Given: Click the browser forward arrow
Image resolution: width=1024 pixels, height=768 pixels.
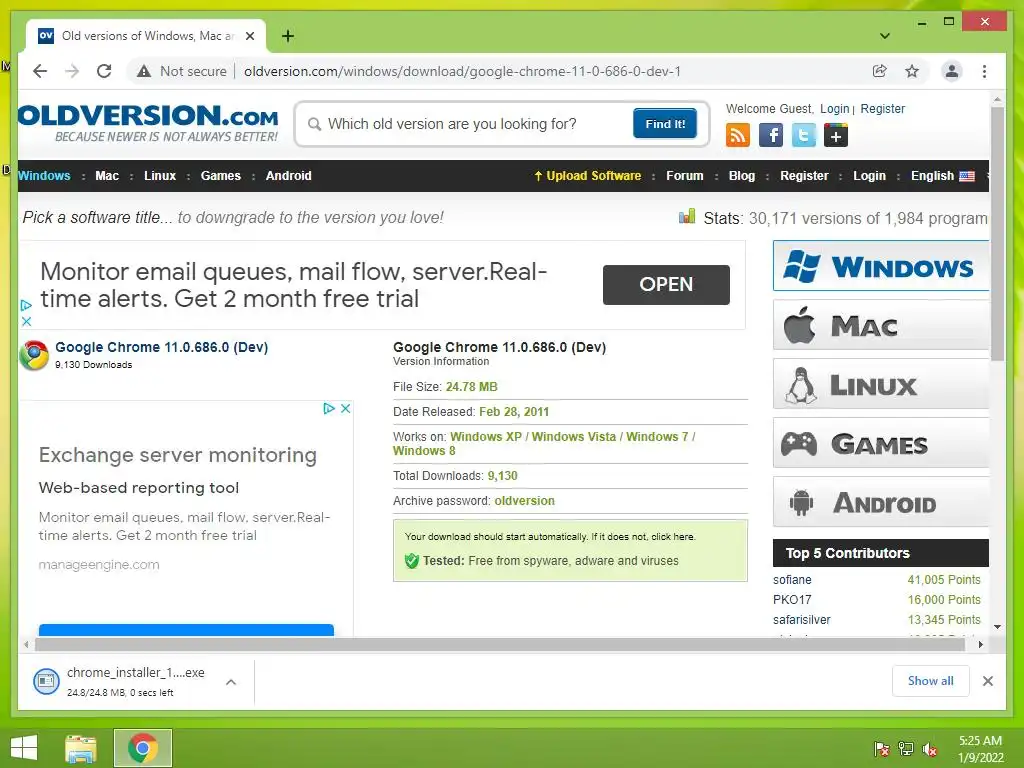Looking at the screenshot, I should [72, 71].
